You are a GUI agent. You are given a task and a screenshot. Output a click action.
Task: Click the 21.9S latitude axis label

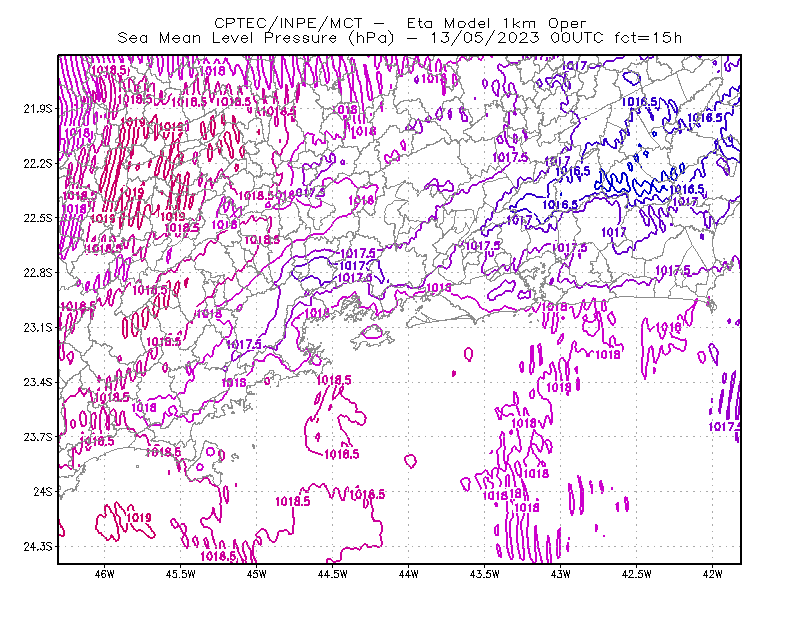(x=38, y=109)
